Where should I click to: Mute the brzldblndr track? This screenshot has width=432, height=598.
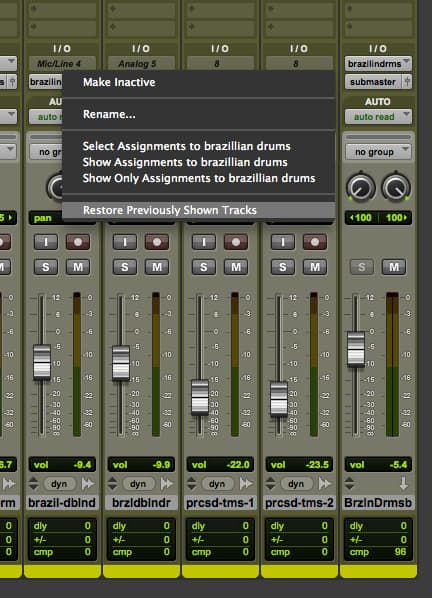pos(157,267)
